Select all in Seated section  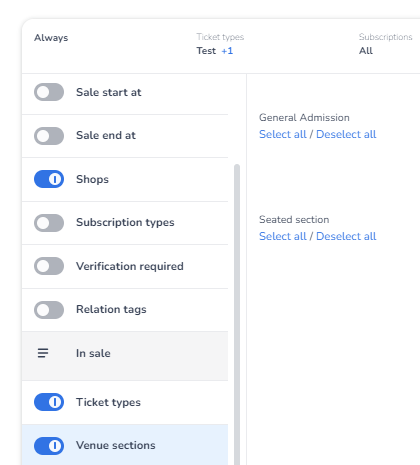[283, 236]
